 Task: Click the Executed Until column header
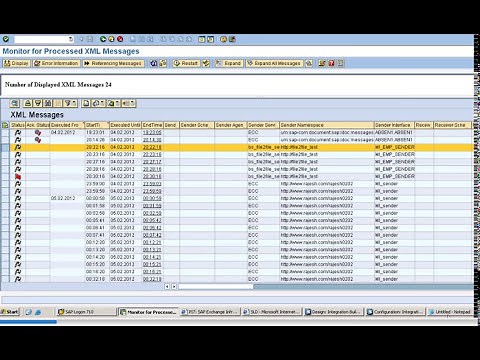coord(125,125)
